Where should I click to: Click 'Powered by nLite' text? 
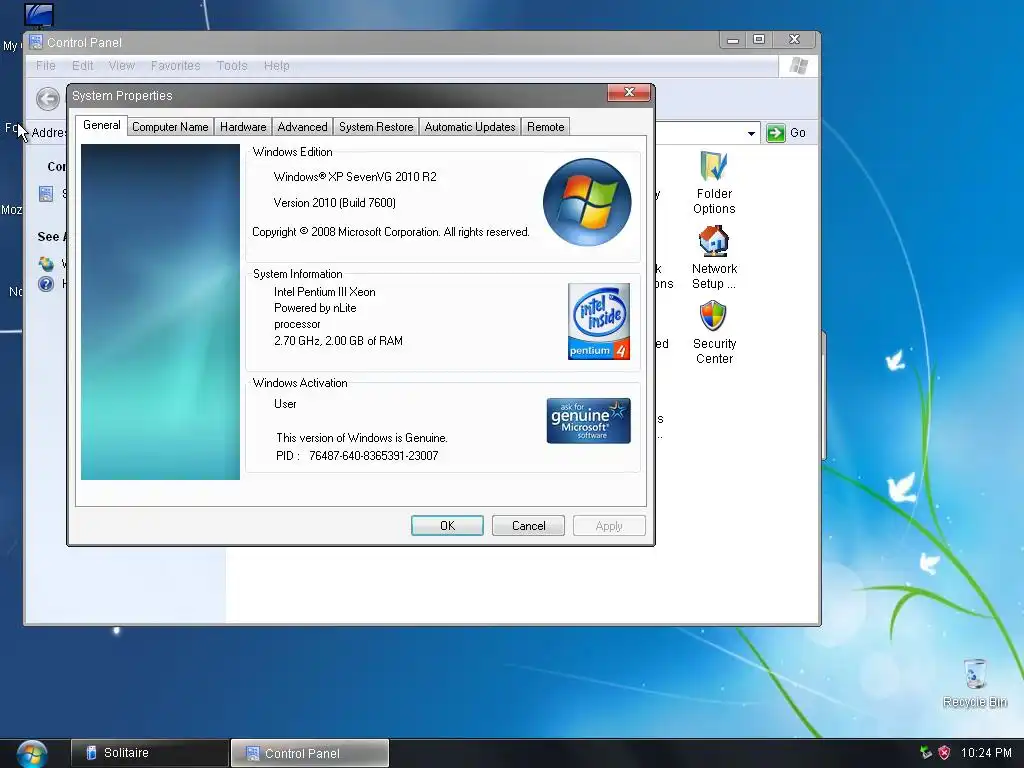tap(315, 308)
